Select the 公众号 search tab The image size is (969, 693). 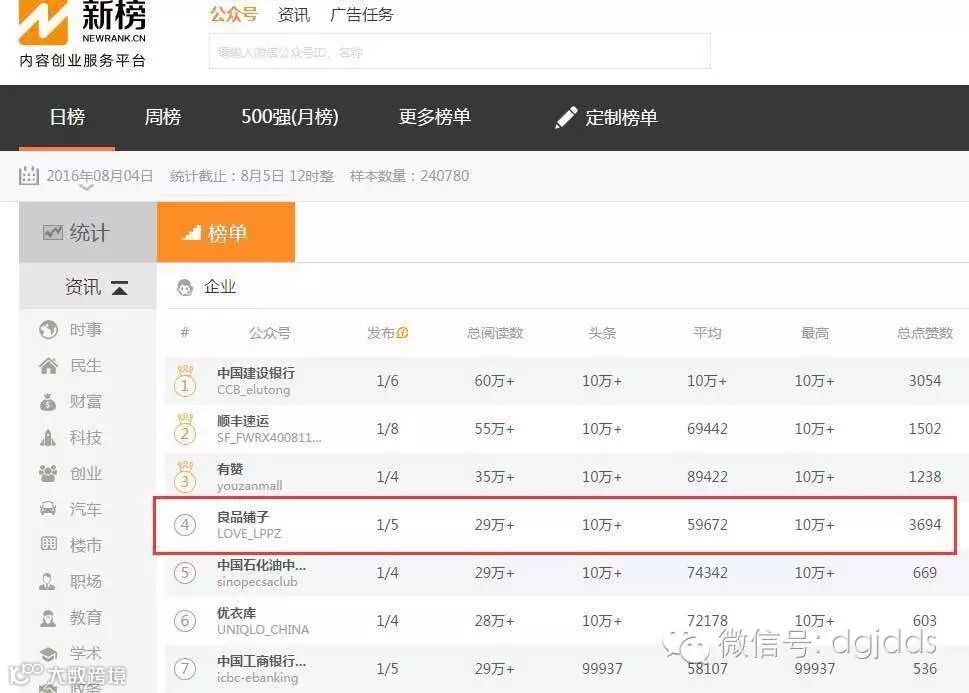pos(234,14)
